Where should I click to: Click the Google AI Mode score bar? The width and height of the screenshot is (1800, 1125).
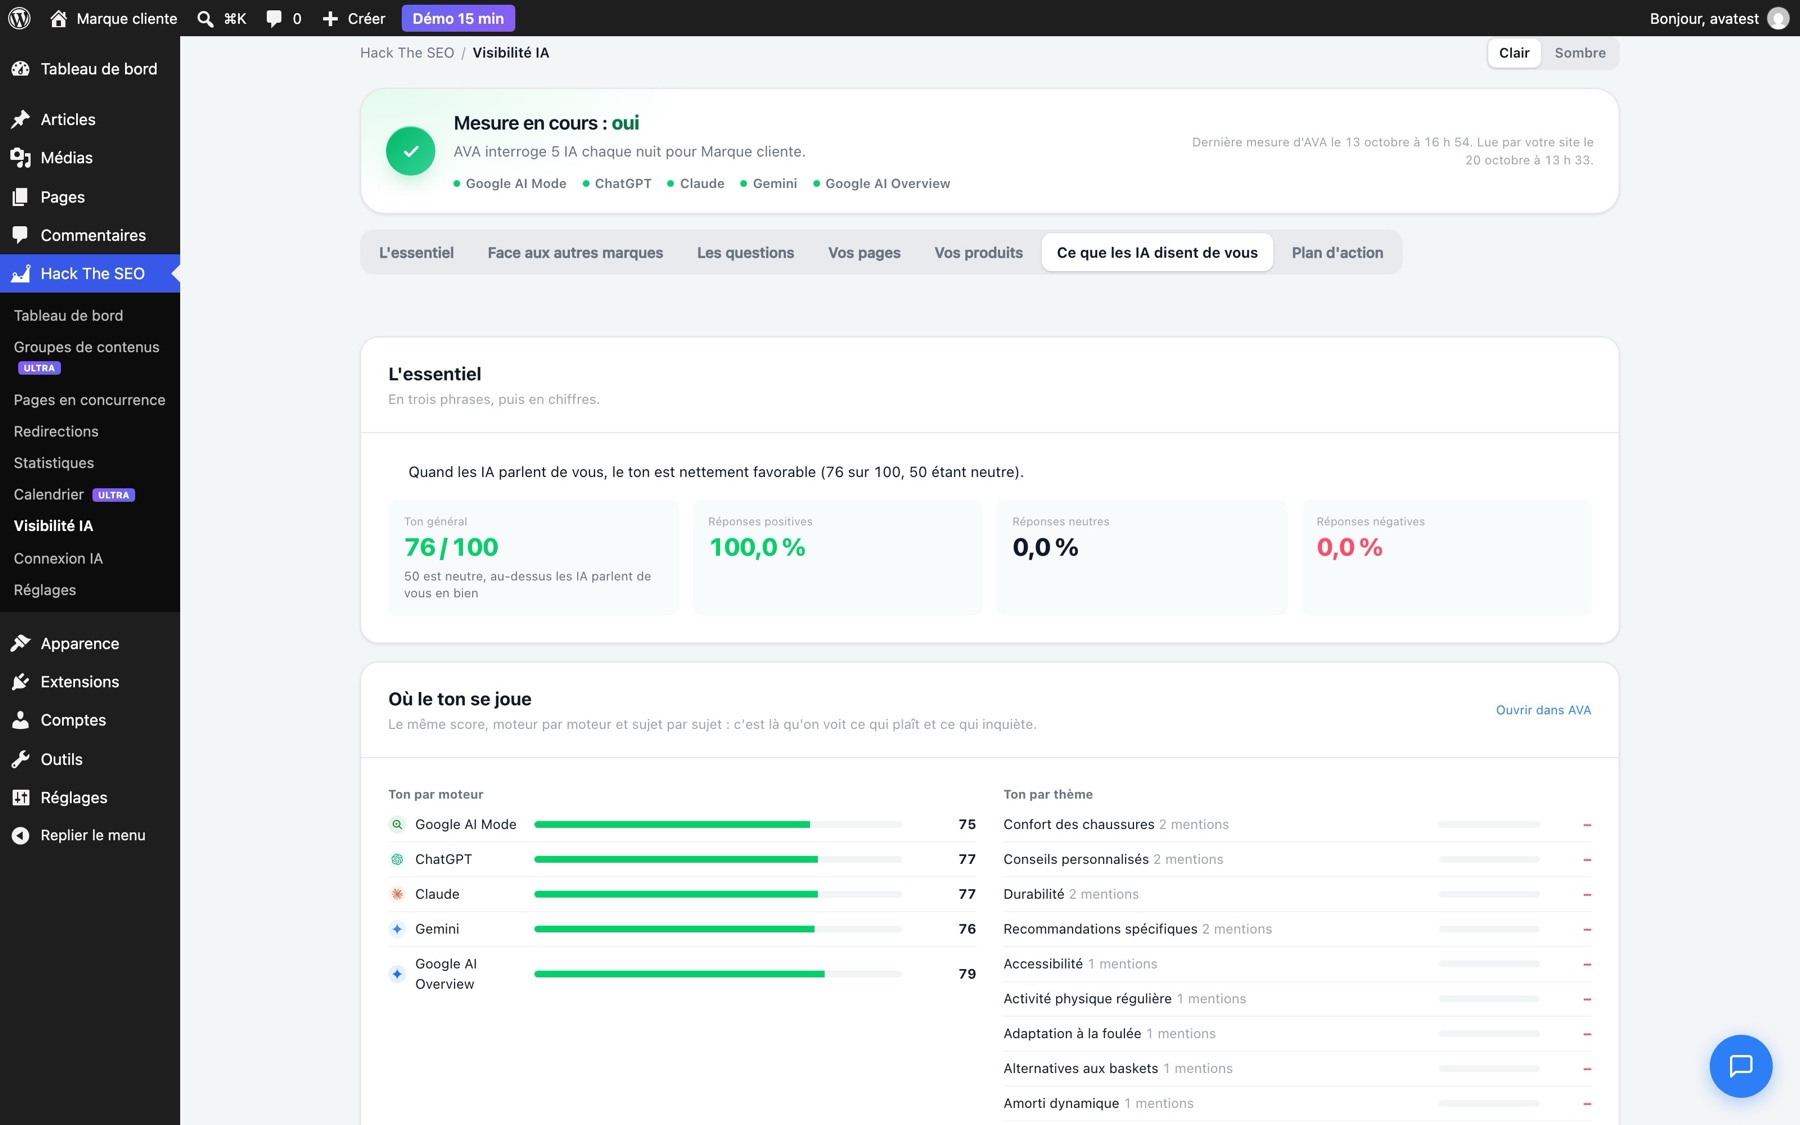point(718,825)
